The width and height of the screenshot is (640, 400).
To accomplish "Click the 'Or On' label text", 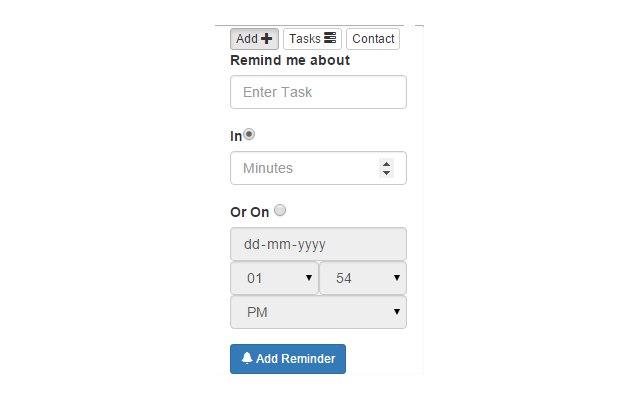I will tap(249, 212).
